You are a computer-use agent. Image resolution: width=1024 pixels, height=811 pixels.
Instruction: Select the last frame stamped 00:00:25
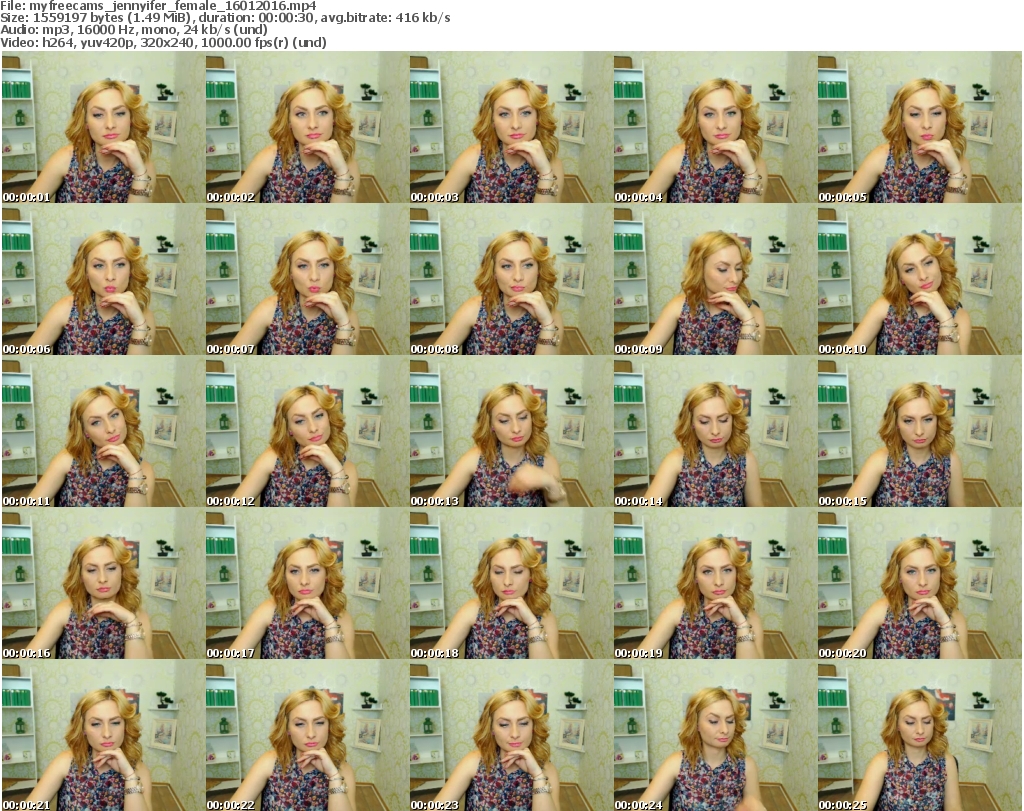(x=920, y=736)
